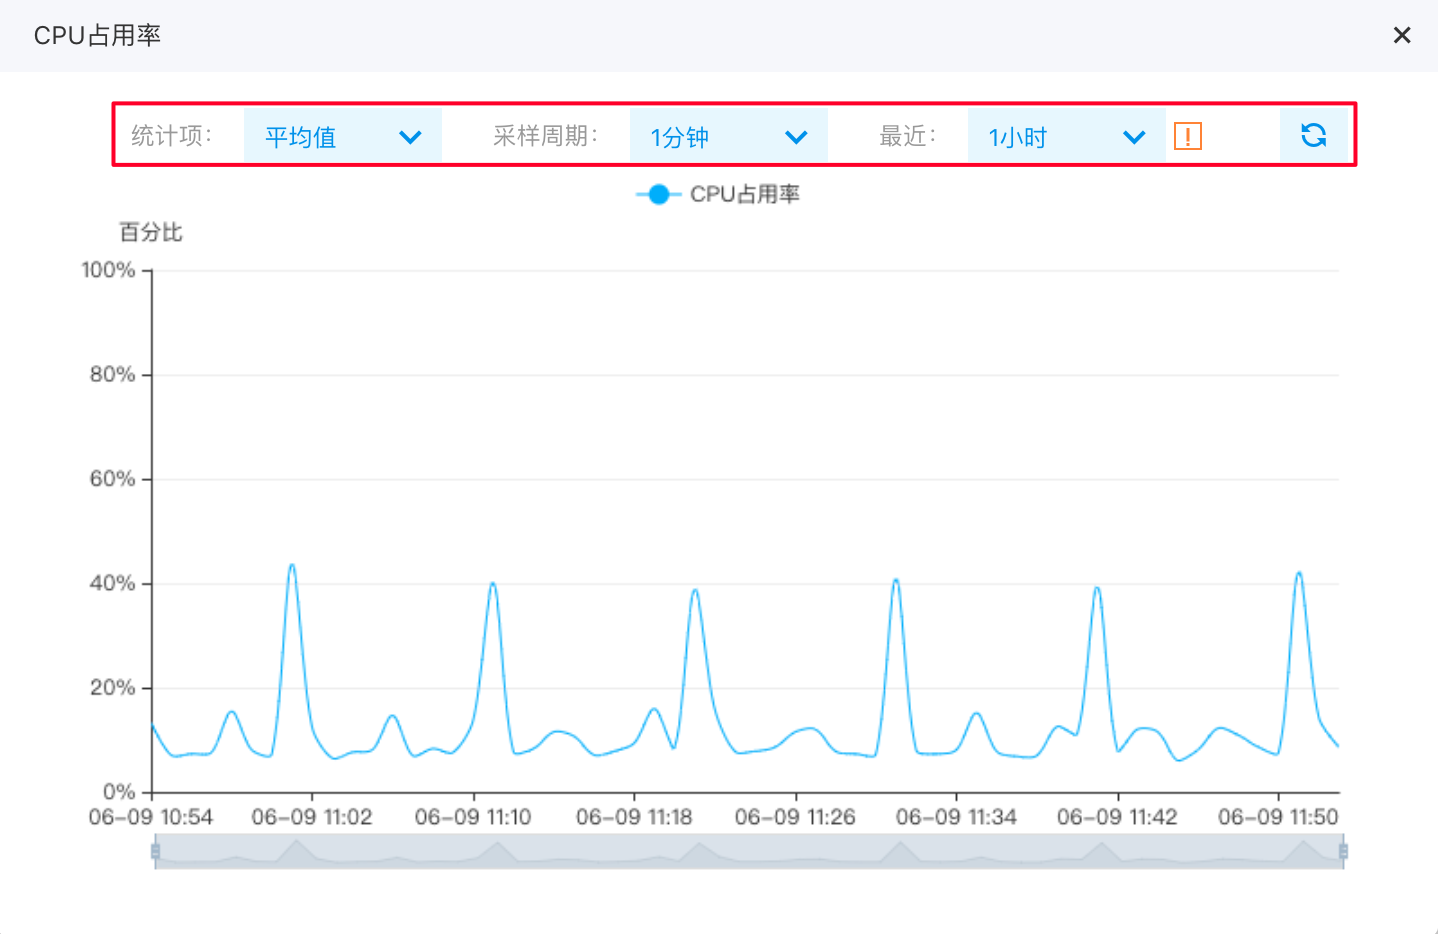Click the 采样周期 label
The width and height of the screenshot is (1438, 934).
point(545,136)
